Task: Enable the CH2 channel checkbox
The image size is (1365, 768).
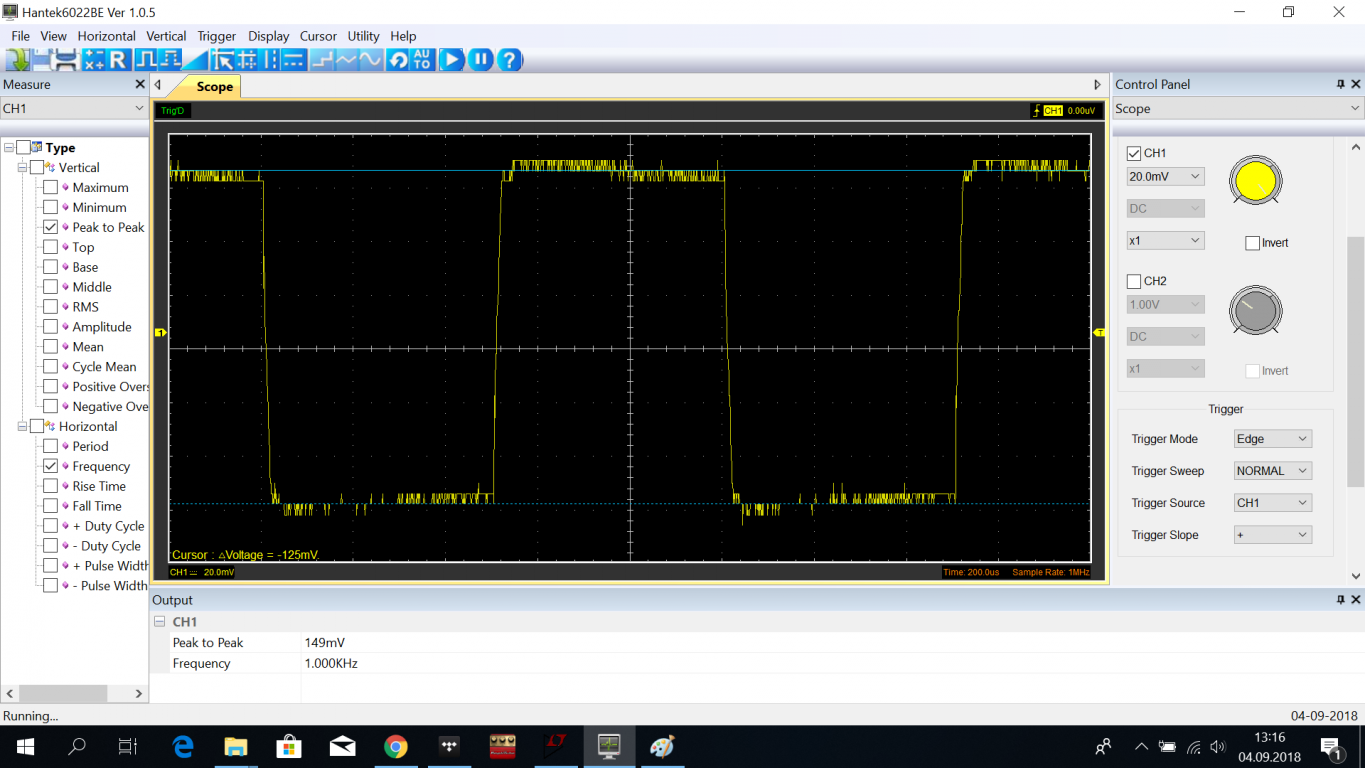Action: point(1134,281)
